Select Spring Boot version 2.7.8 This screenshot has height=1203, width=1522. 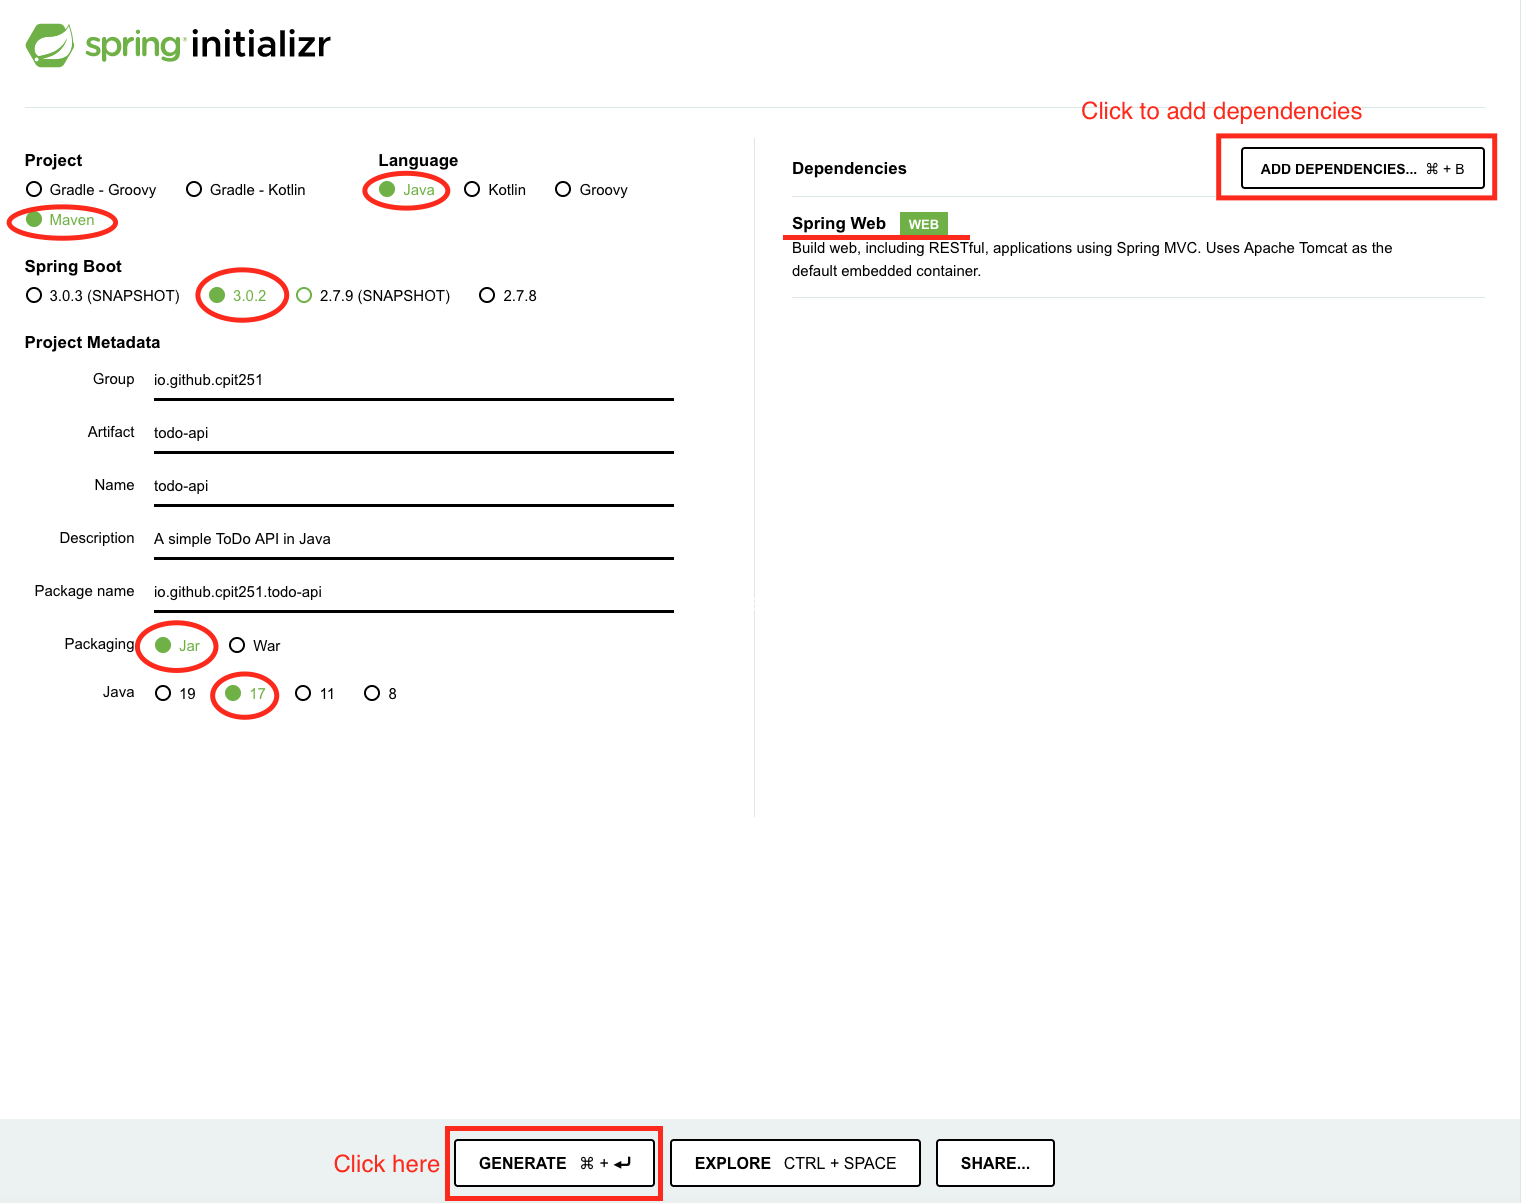tap(508, 296)
